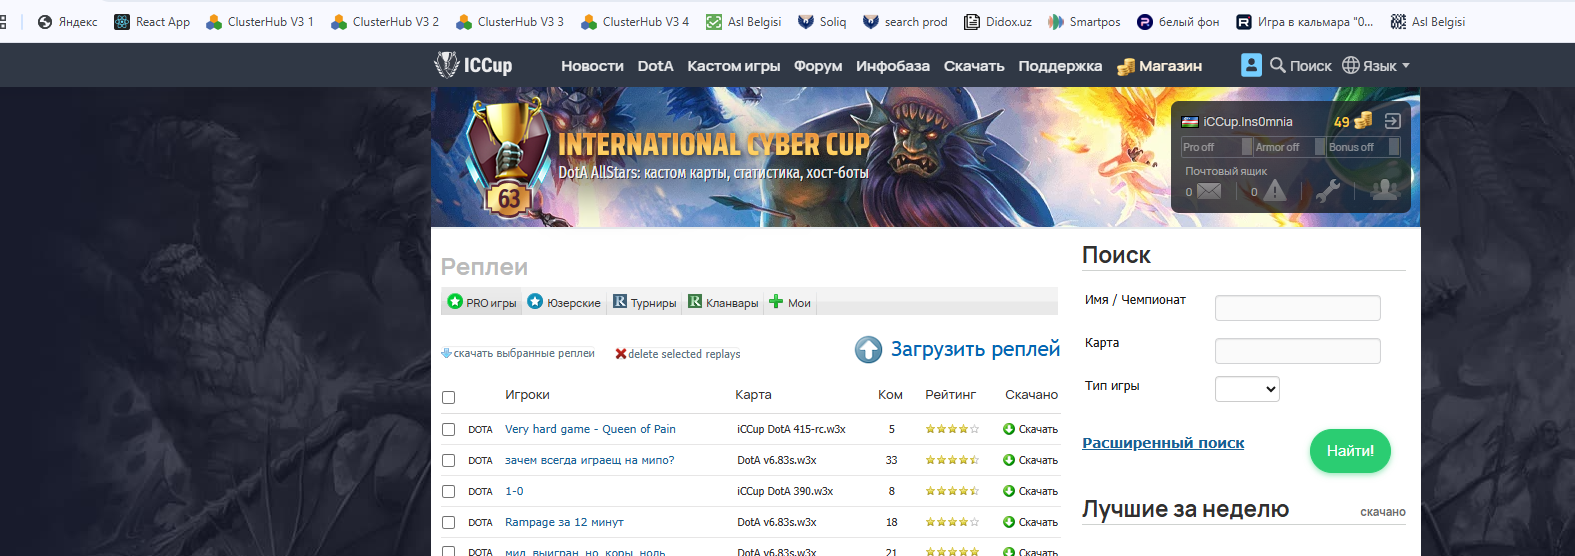Image resolution: width=1575 pixels, height=556 pixels.
Task: Click the iCCup DotA 415-rc.w3x map cell
Action: point(791,429)
